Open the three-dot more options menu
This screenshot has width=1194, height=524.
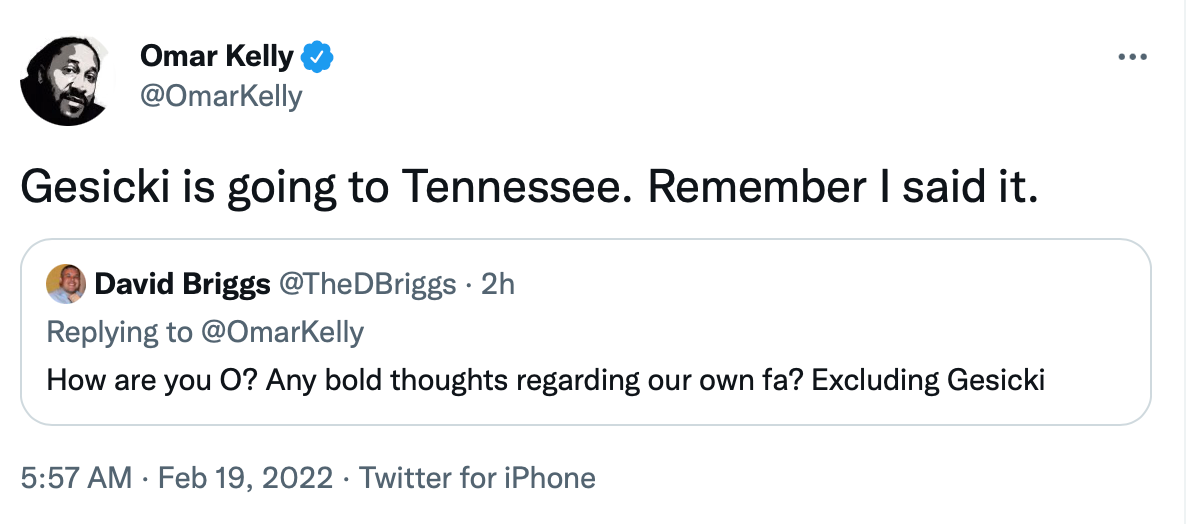tap(1131, 58)
